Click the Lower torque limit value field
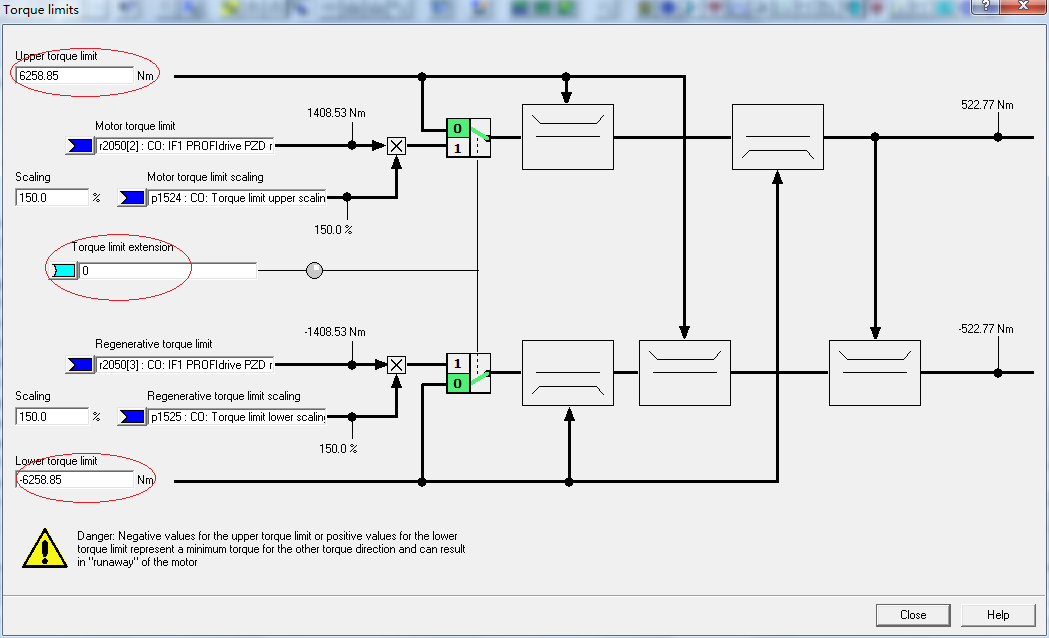1049x638 pixels. click(x=74, y=480)
